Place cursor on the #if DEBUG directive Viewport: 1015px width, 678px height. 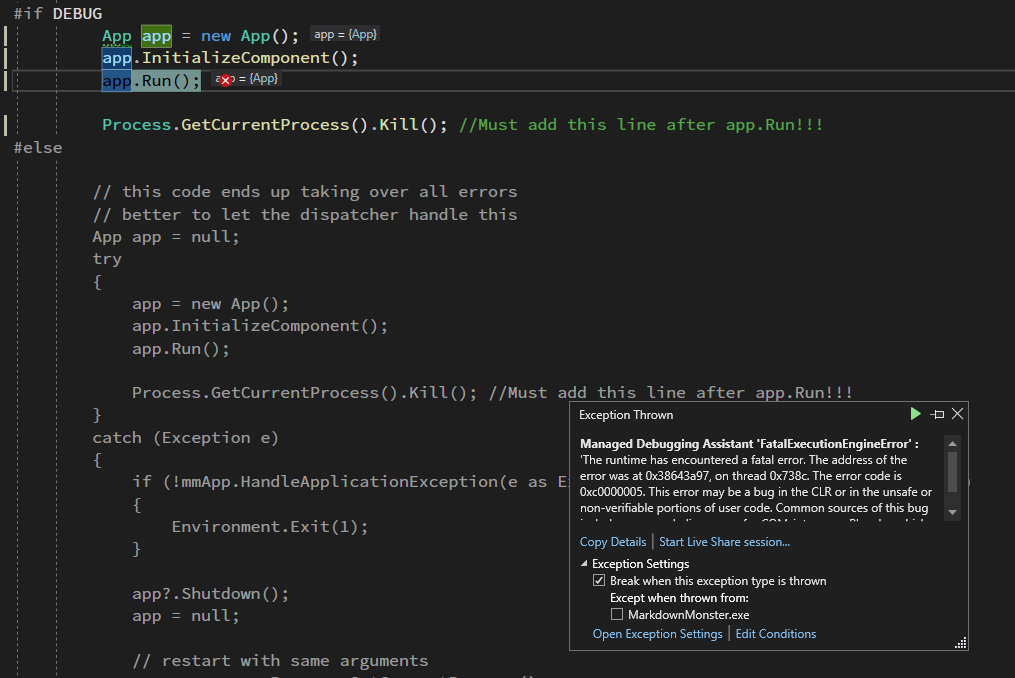[55, 13]
